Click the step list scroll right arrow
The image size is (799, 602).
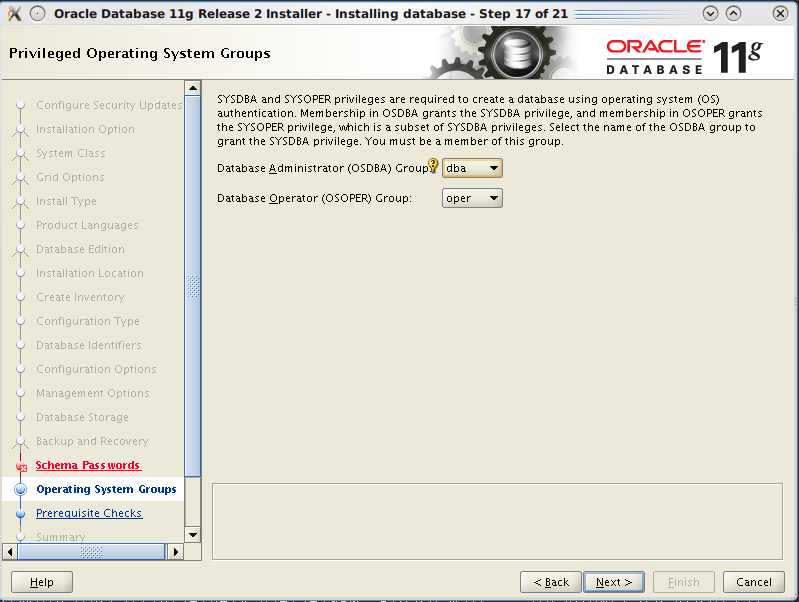(176, 552)
